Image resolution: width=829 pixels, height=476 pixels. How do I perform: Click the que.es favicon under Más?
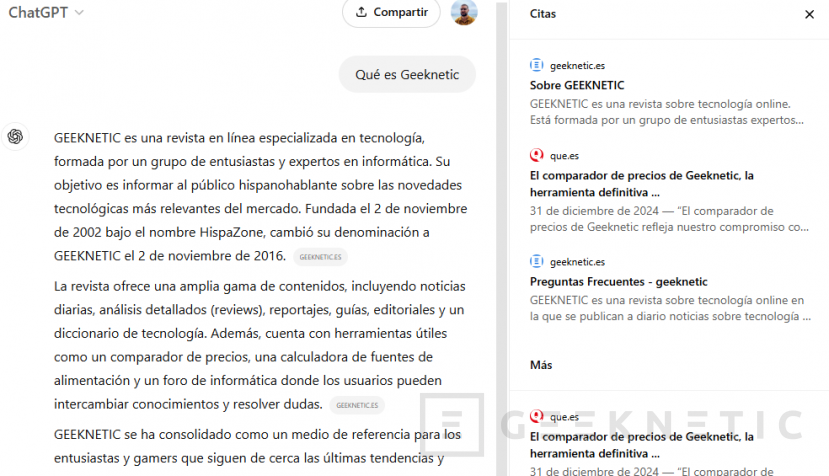click(x=537, y=417)
